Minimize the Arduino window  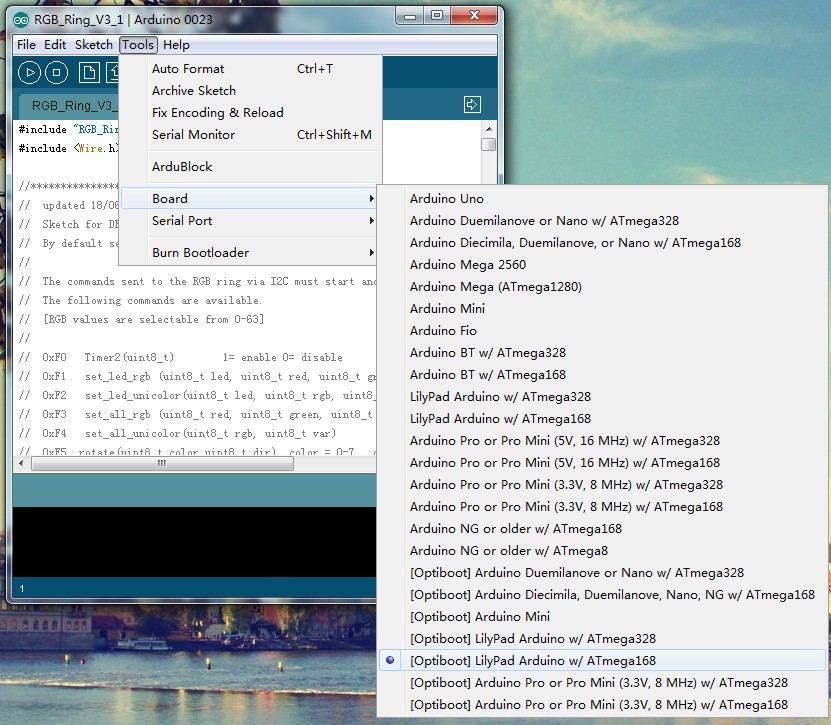pos(410,16)
